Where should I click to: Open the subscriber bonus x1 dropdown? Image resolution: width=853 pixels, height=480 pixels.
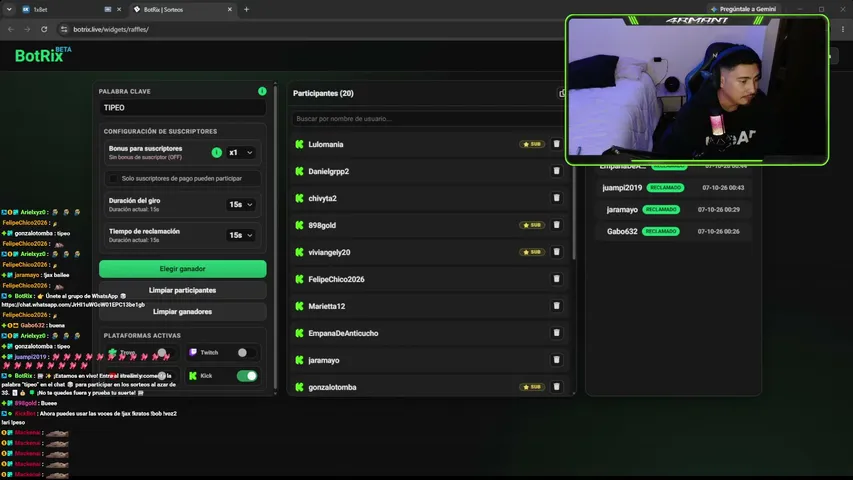coord(240,152)
